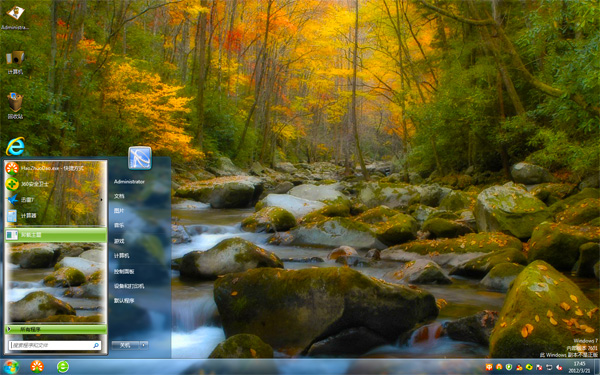Click the orange input method tray icon

[489, 367]
